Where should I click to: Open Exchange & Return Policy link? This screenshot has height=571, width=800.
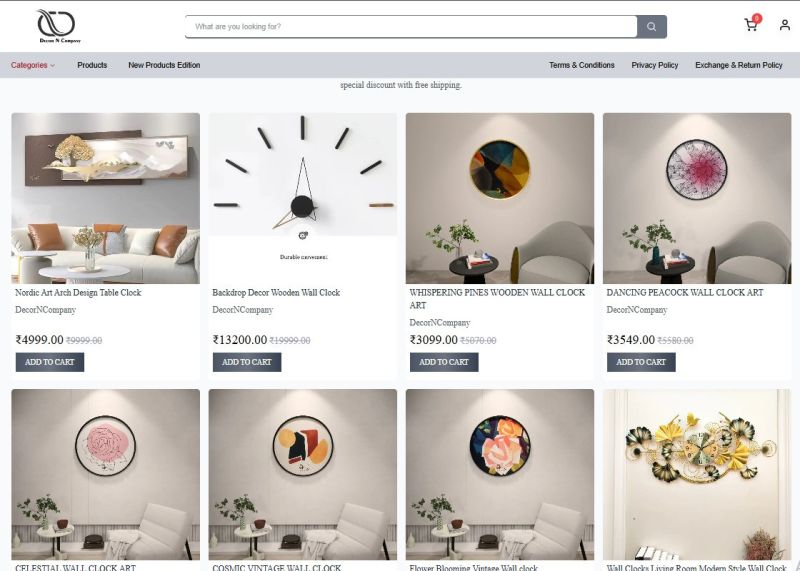[x=739, y=65]
